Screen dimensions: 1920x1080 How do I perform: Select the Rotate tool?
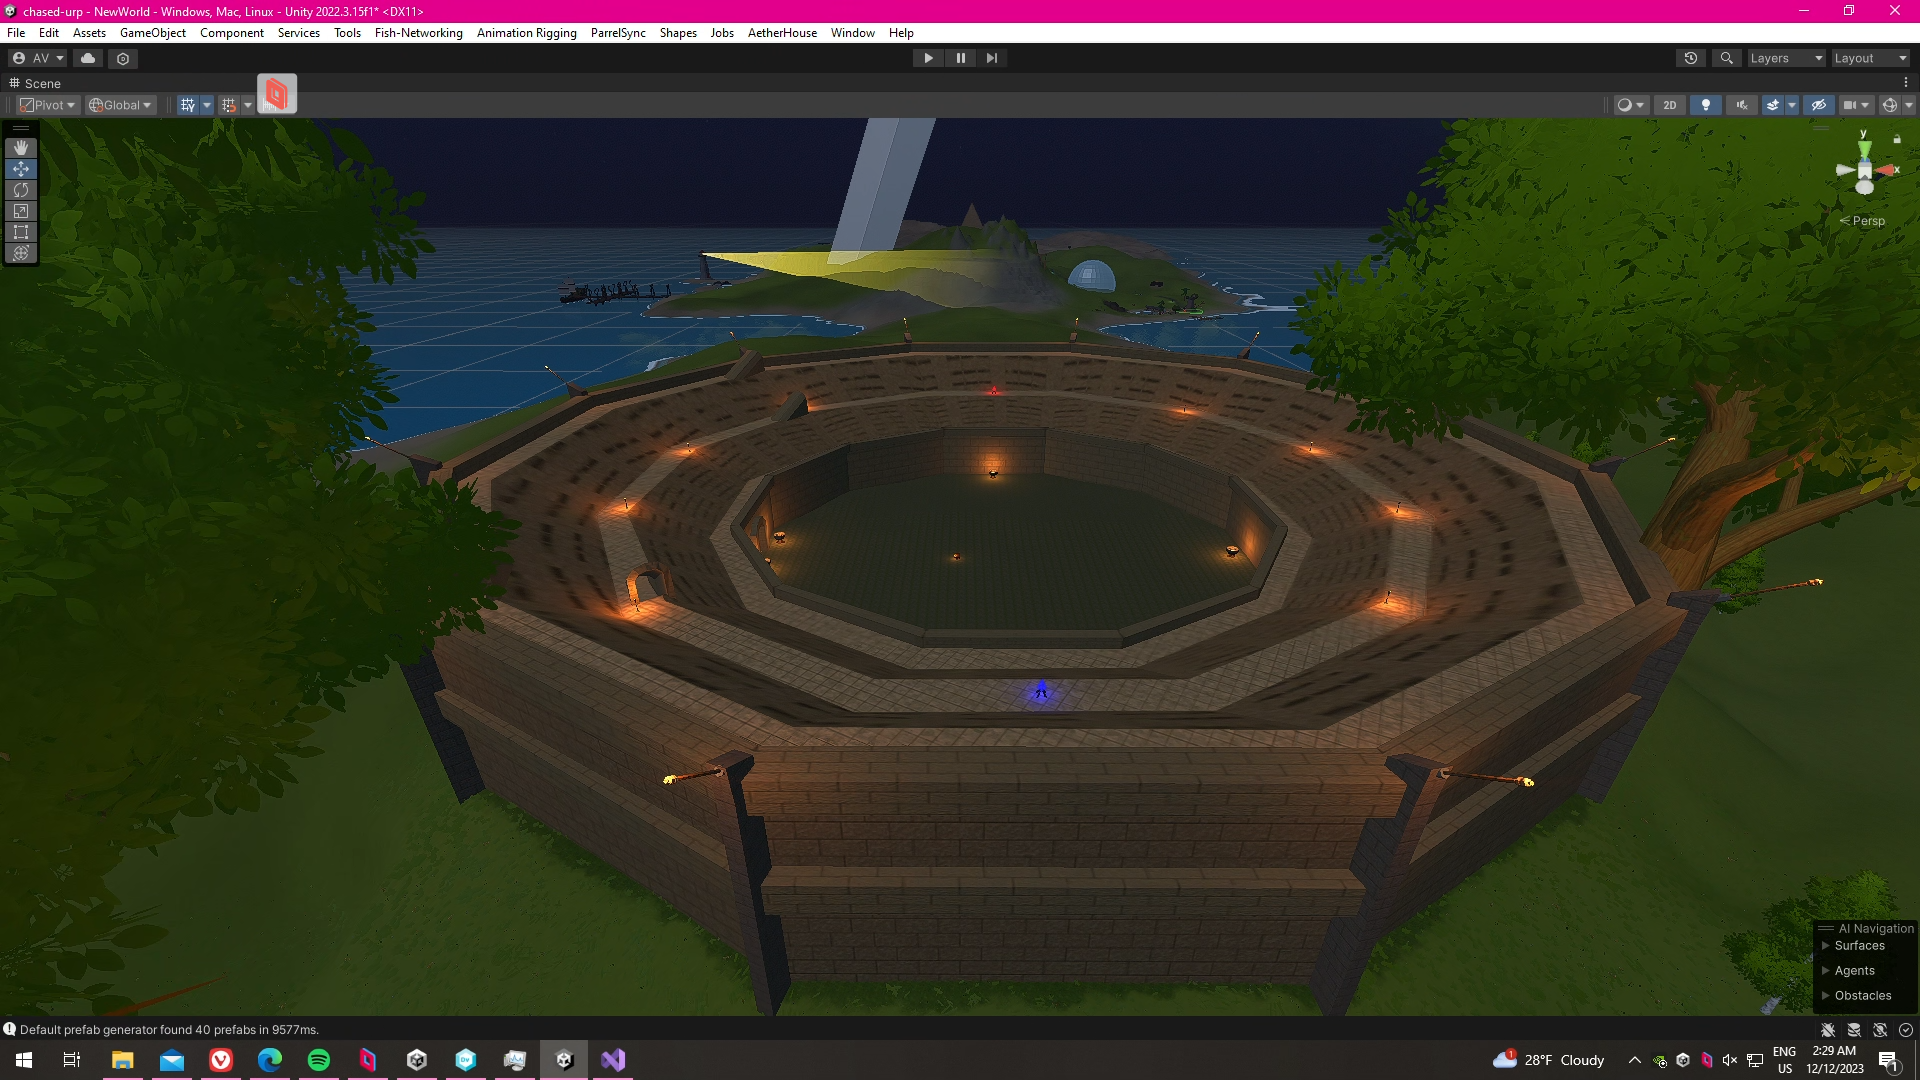point(21,190)
